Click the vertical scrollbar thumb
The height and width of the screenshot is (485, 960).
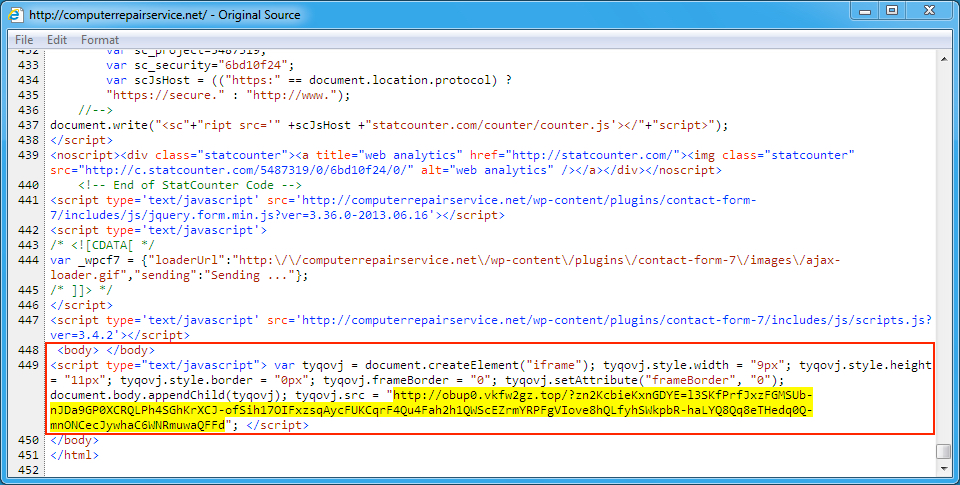click(x=943, y=451)
